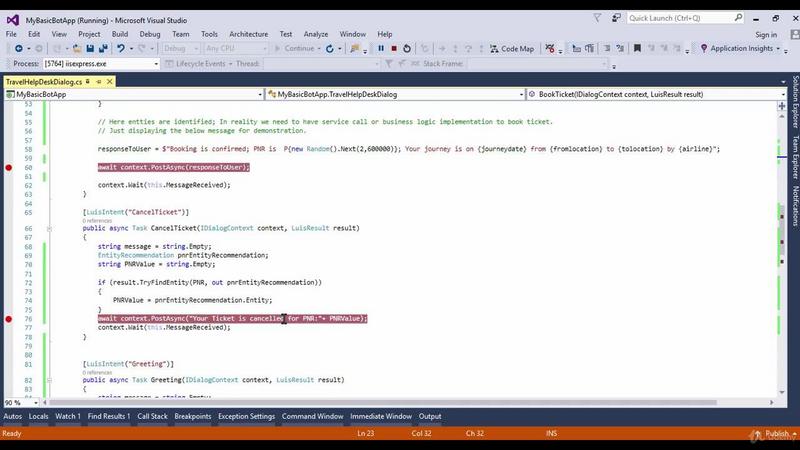Toggle the breakpoint on line 76
Viewport: 800px width, 450px height.
[9, 319]
